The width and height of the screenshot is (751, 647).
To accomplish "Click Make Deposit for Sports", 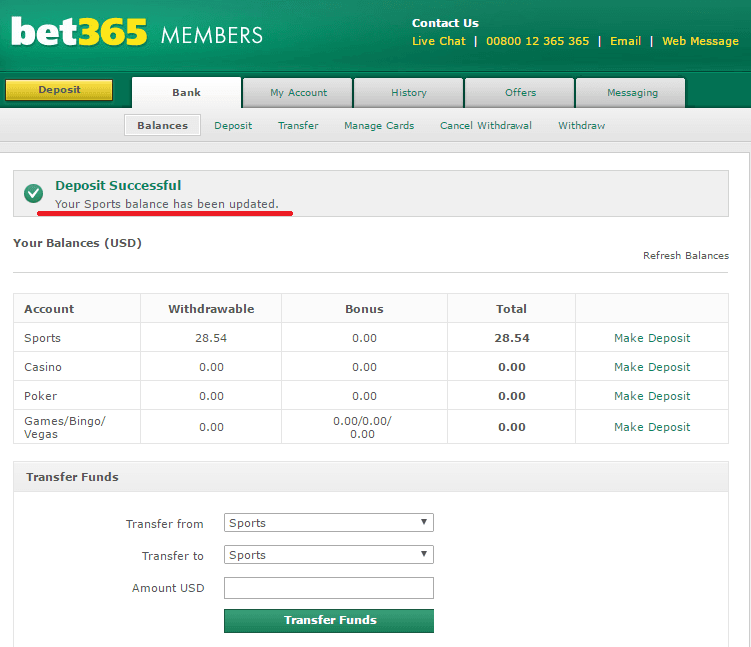I will coord(652,338).
